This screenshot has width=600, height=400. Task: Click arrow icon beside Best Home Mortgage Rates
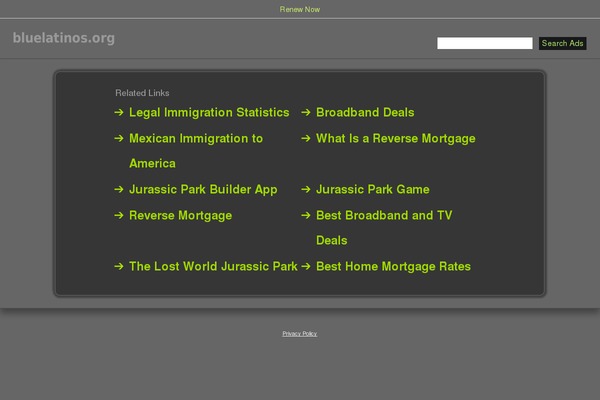click(x=306, y=266)
